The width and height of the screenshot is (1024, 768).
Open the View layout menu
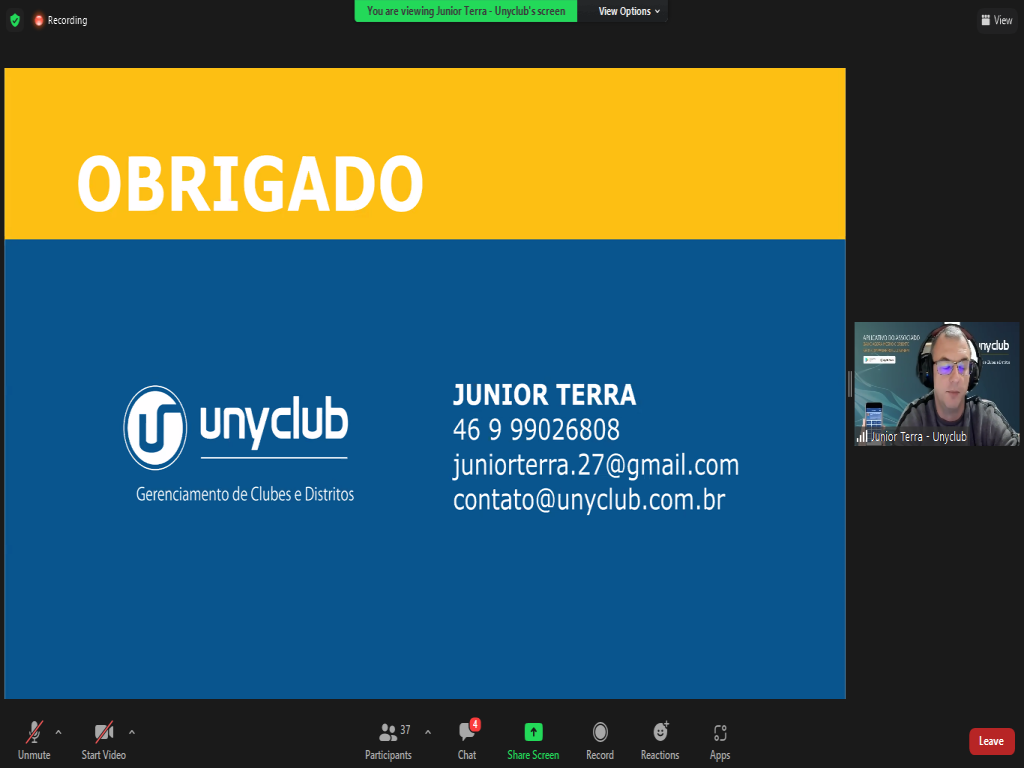click(x=996, y=20)
